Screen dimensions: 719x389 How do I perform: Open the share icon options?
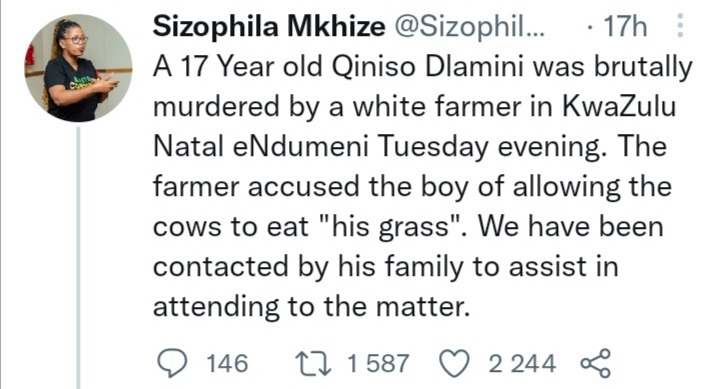pyautogui.click(x=596, y=363)
